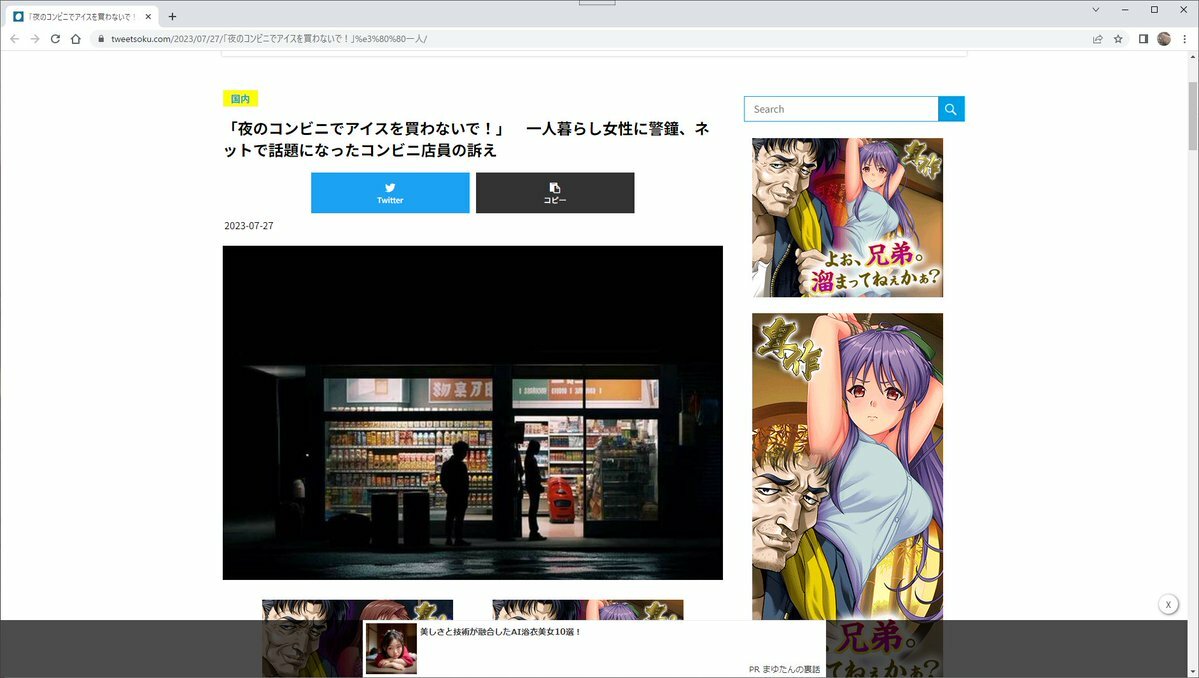Open the Chrome profile avatar
Viewport: 1199px width, 678px height.
[x=1164, y=39]
